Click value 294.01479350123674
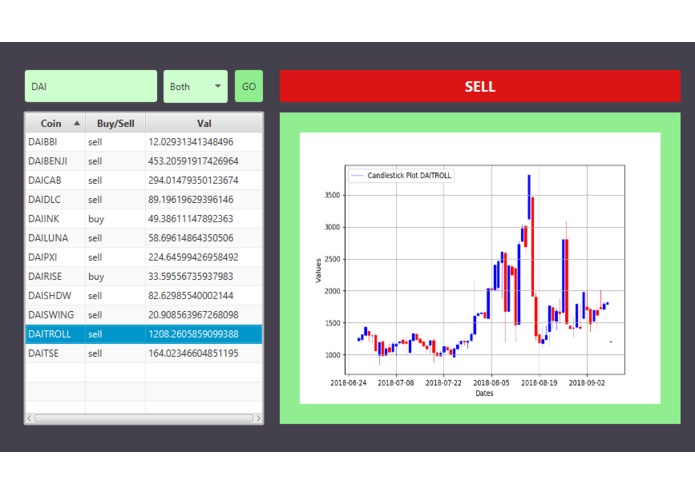This screenshot has height=494, width=695. point(193,180)
